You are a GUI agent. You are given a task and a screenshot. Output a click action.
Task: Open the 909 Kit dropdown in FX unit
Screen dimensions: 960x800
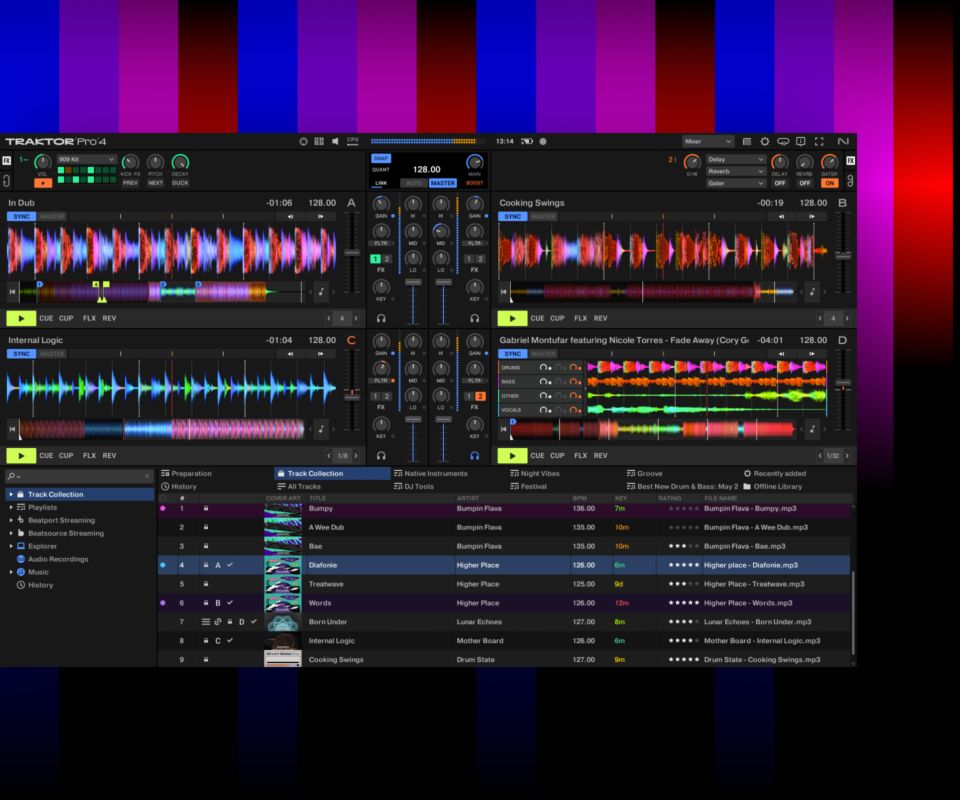(x=86, y=159)
